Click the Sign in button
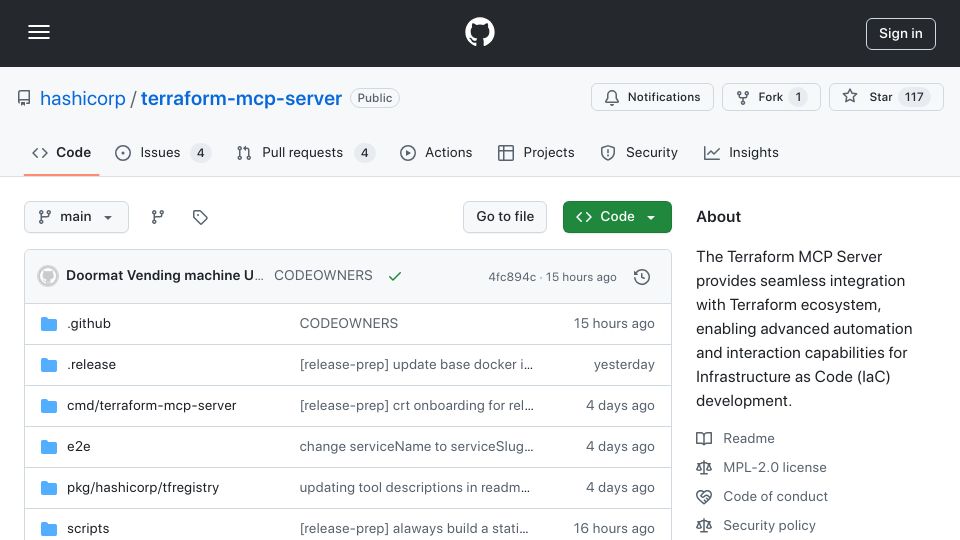Screen dimensions: 960x540 pyautogui.click(x=900, y=34)
